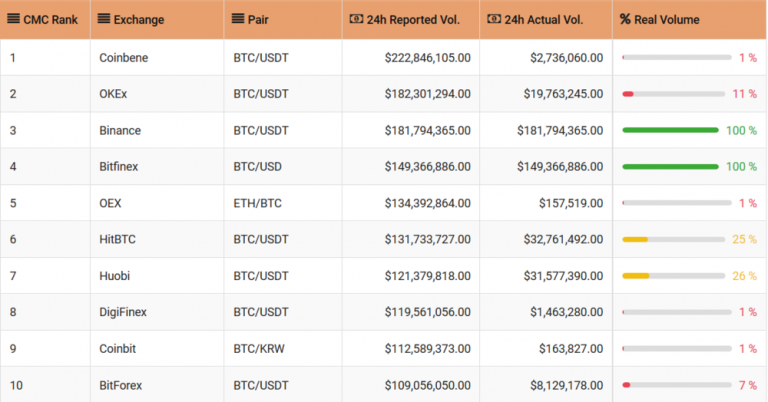This screenshot has width=768, height=402.
Task: Sort by 24h Actual Vol. header
Action: pyautogui.click(x=544, y=20)
